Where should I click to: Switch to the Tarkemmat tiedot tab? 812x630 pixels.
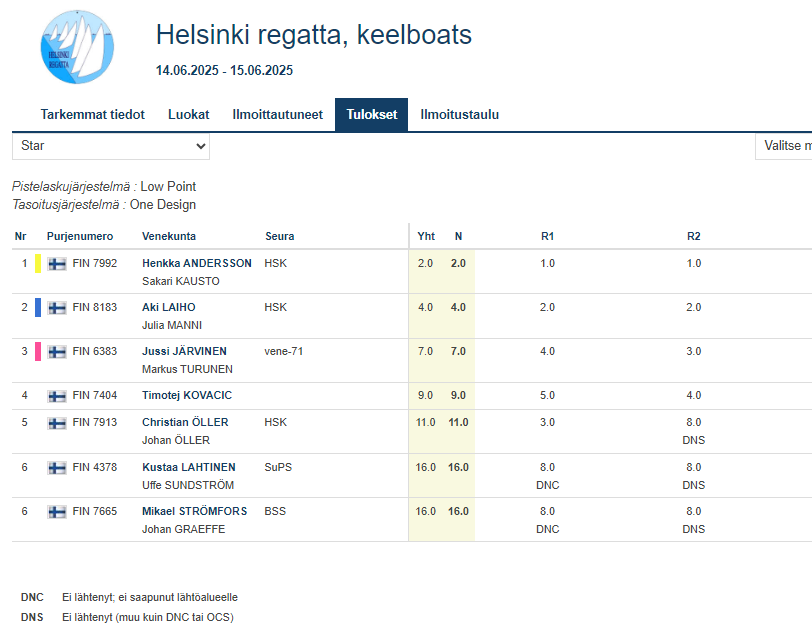click(92, 115)
